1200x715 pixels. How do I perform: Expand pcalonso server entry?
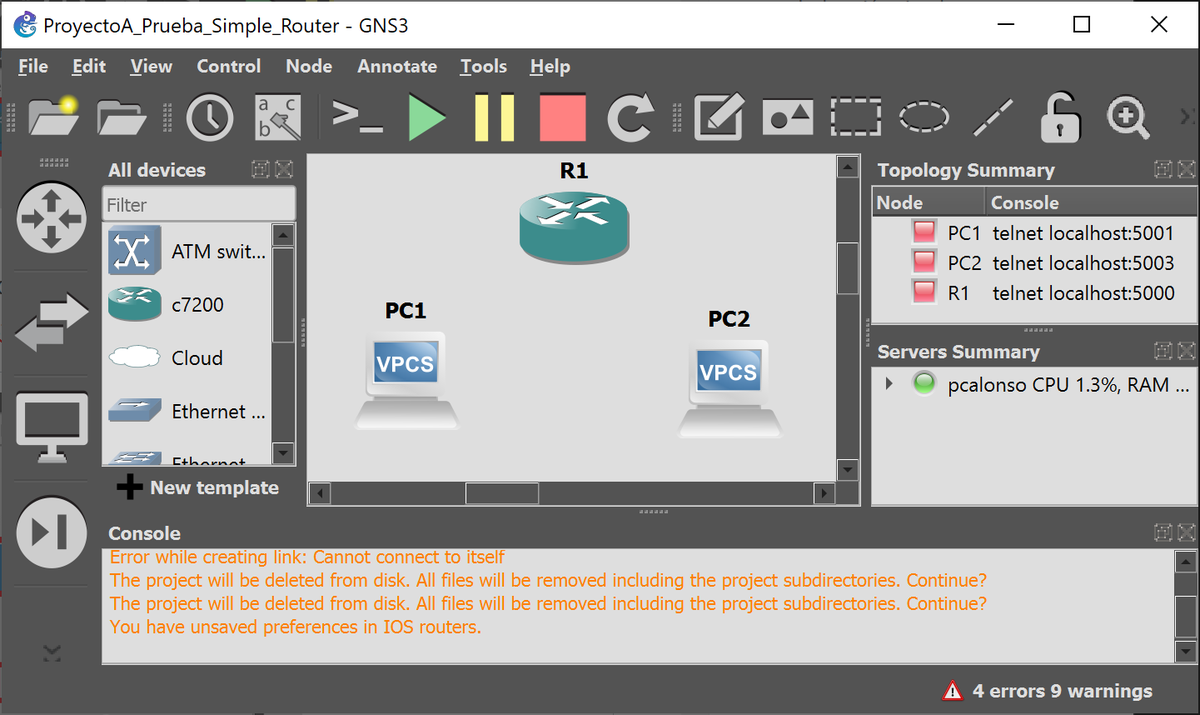coord(888,383)
